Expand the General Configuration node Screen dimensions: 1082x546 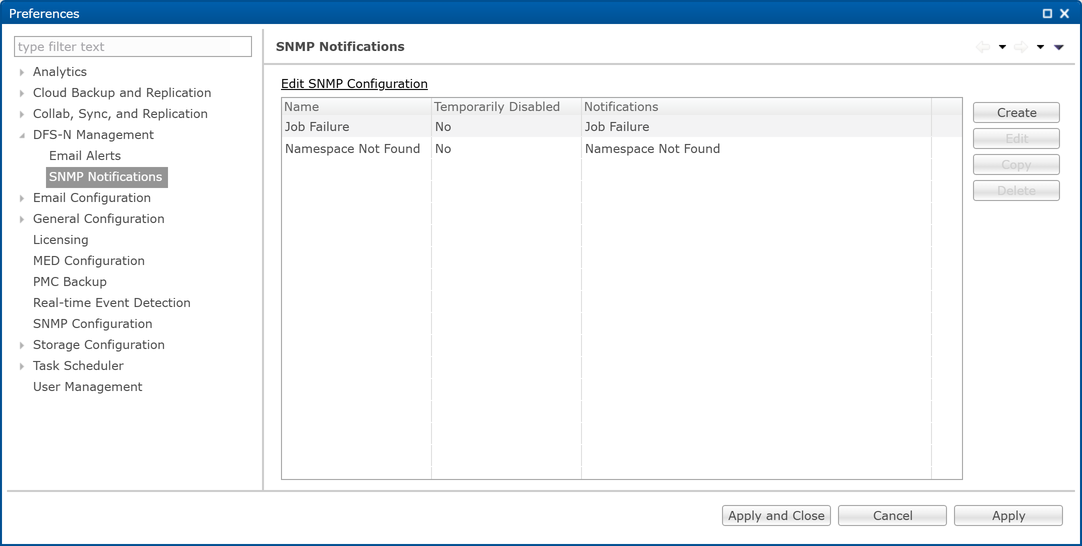pyautogui.click(x=23, y=219)
